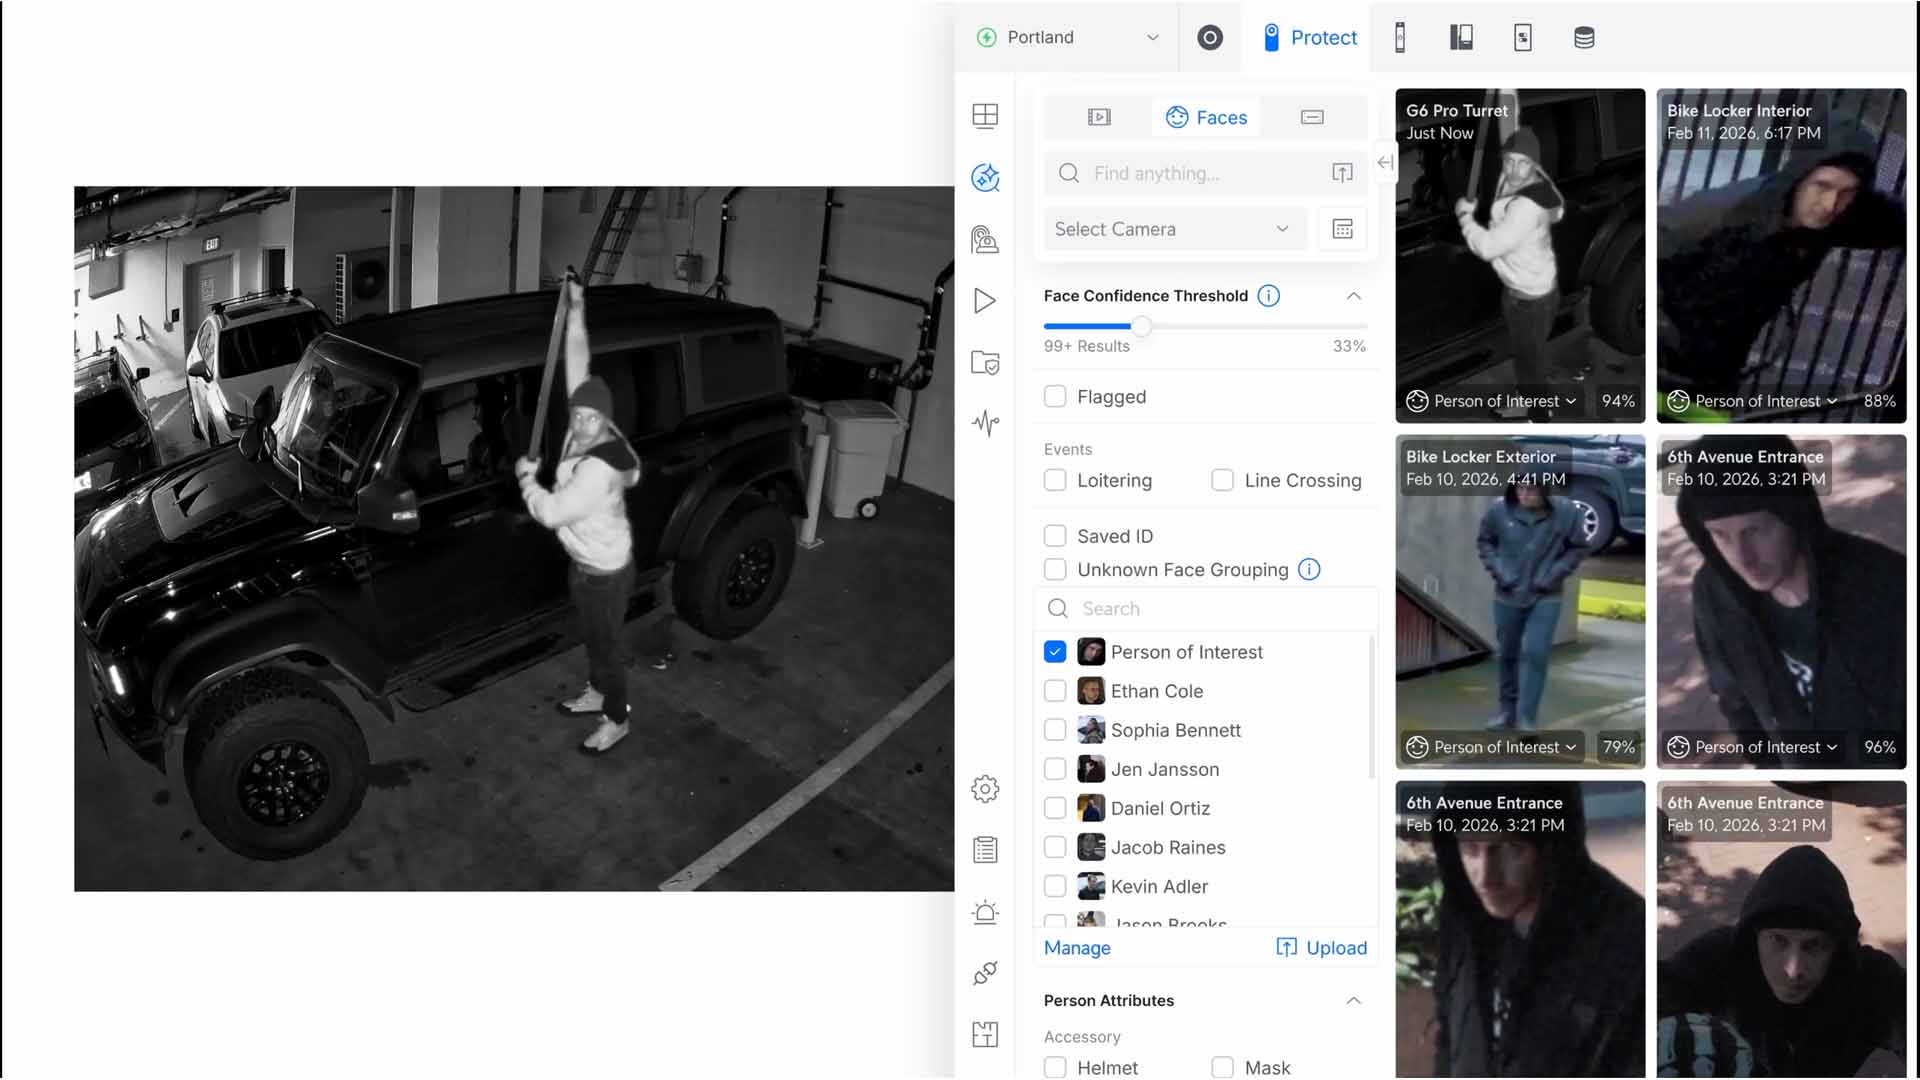Open the G6 Pro Turret detection thumbnail
1920x1080 pixels.
coord(1519,255)
